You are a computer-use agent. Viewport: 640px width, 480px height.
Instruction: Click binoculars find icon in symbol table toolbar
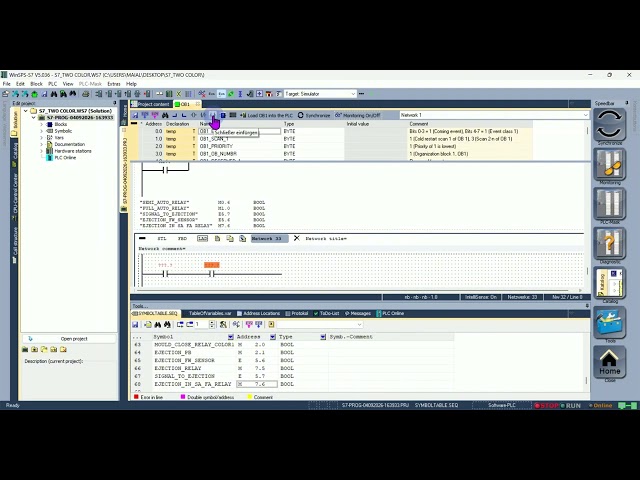tap(158, 324)
